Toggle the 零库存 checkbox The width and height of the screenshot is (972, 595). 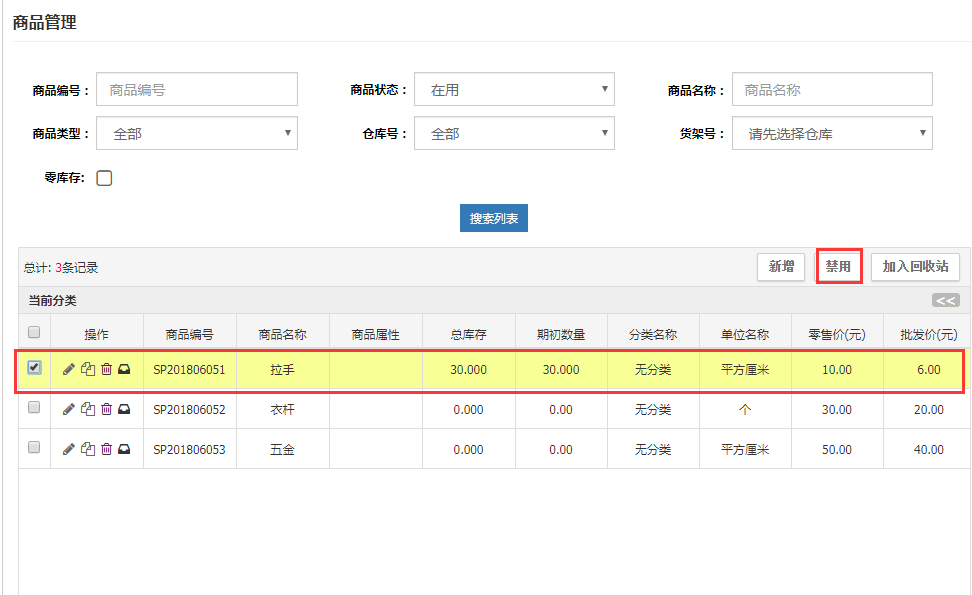coord(104,178)
